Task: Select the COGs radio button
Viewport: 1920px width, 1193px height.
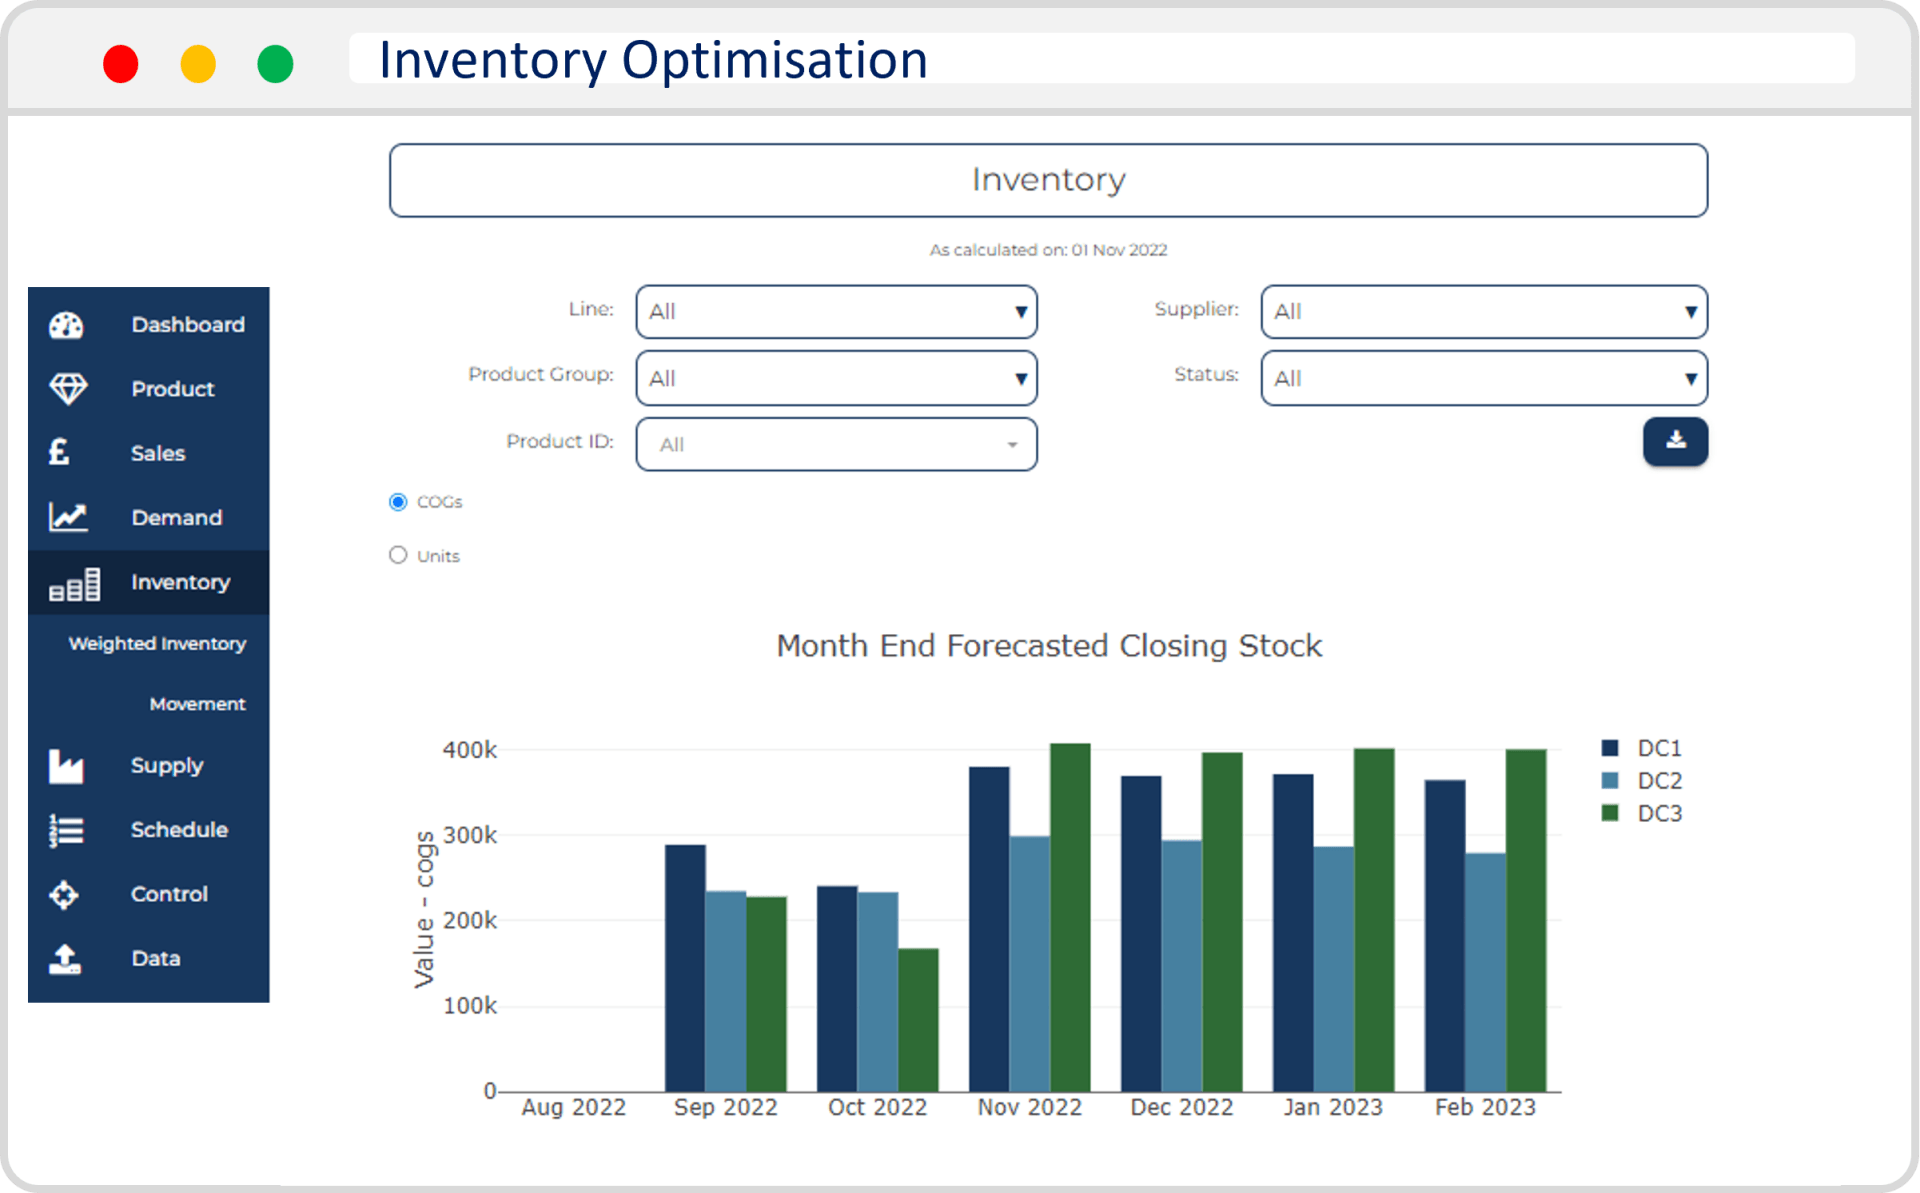Action: pos(398,502)
